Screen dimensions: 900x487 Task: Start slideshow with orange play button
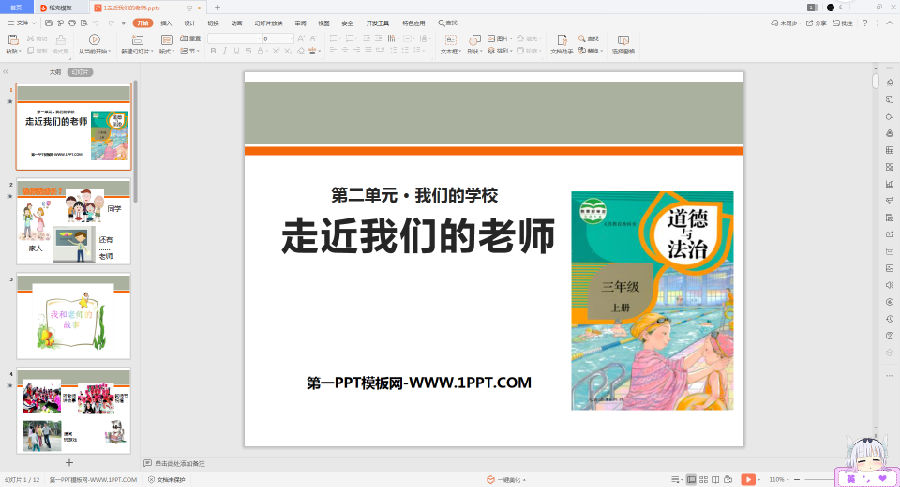tap(748, 479)
